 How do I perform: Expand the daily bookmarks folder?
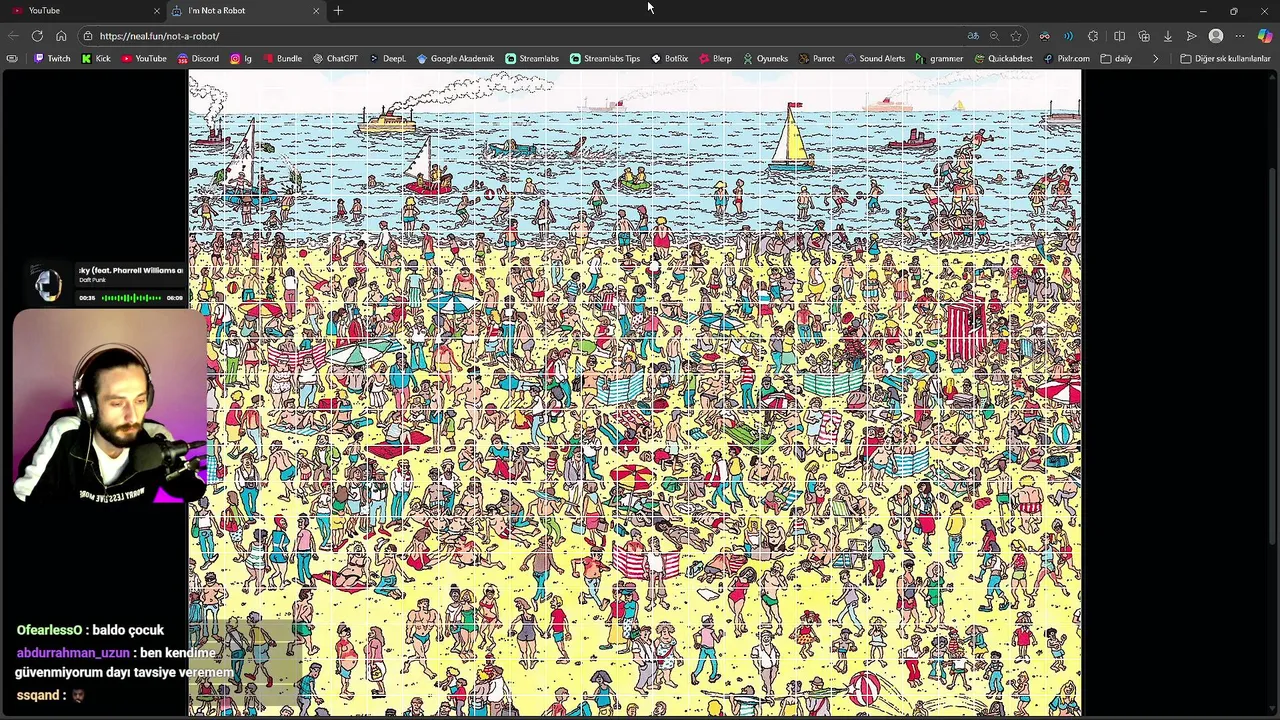1116,59
